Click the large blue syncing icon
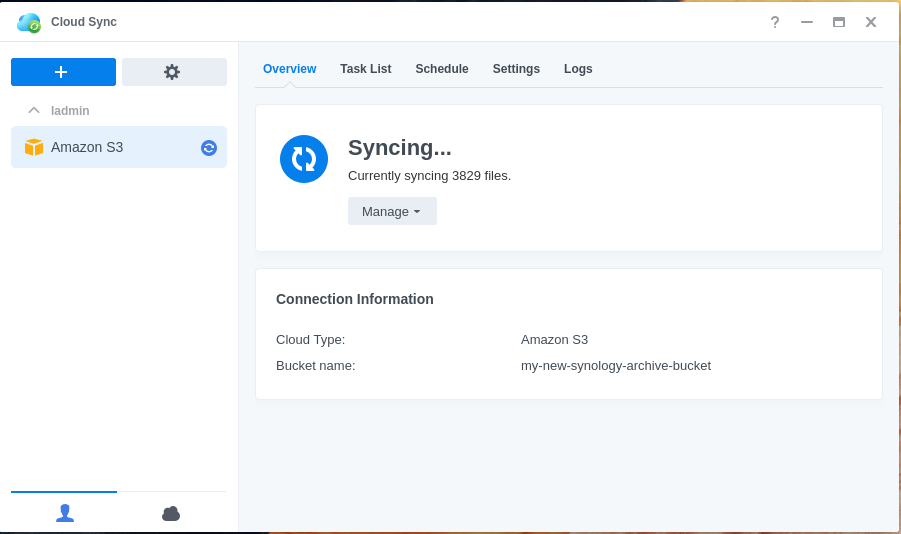Viewport: 901px width, 534px height. pyautogui.click(x=304, y=159)
